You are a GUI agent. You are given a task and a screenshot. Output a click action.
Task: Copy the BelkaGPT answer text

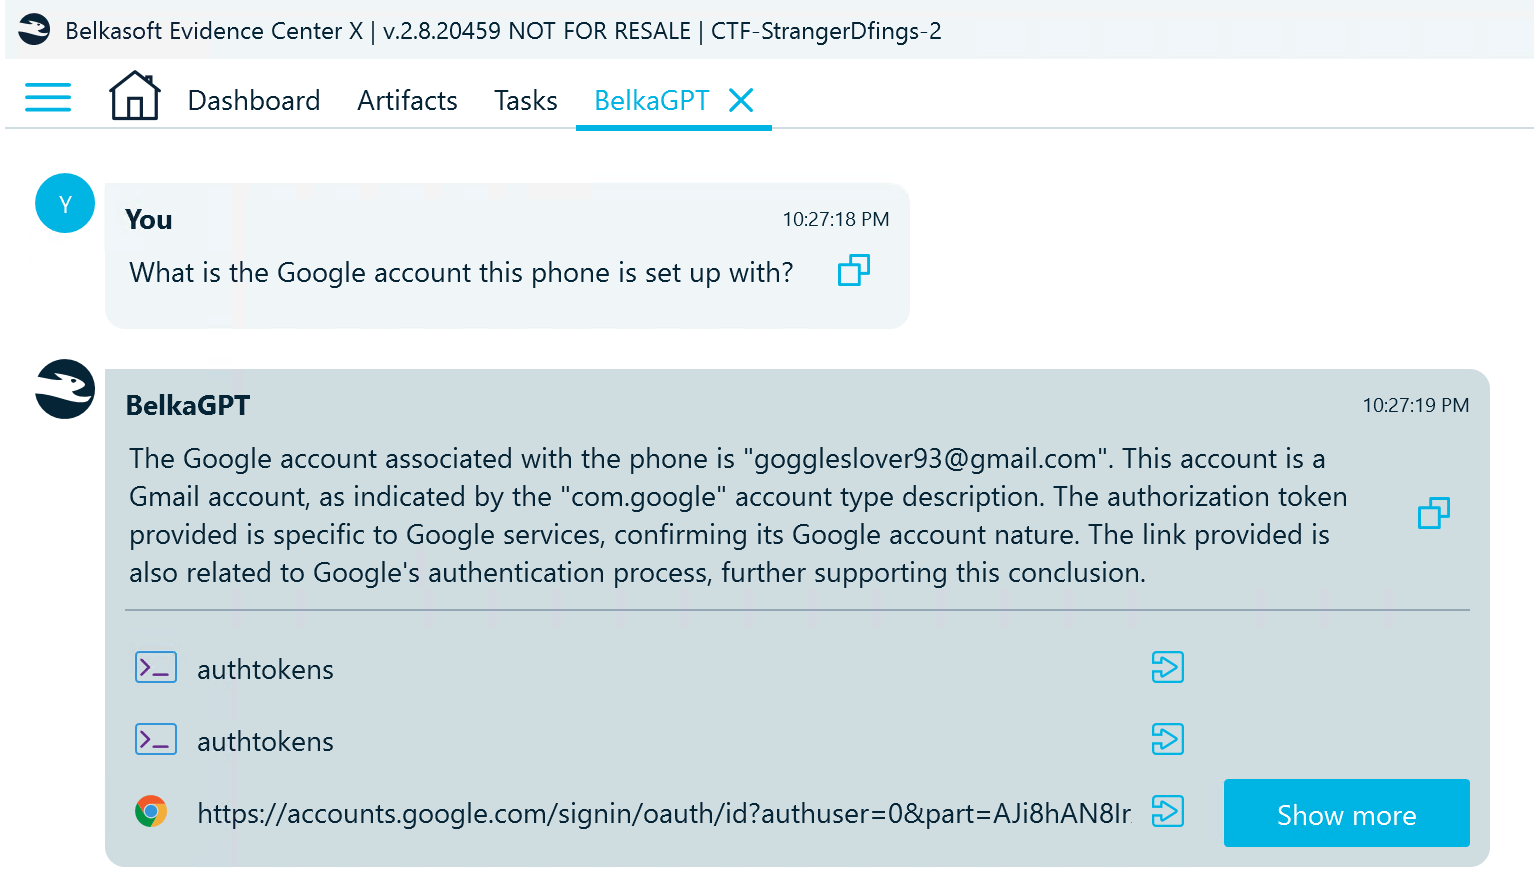click(1434, 513)
